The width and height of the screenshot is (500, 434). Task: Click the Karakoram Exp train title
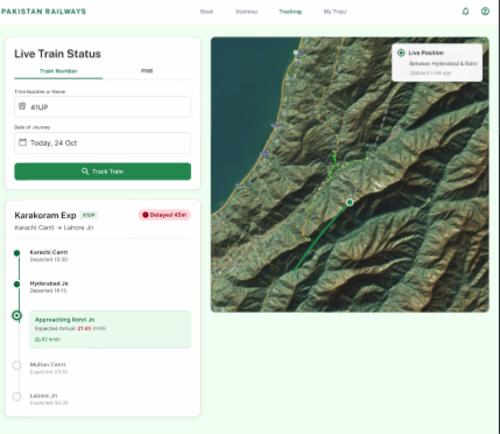[45, 215]
